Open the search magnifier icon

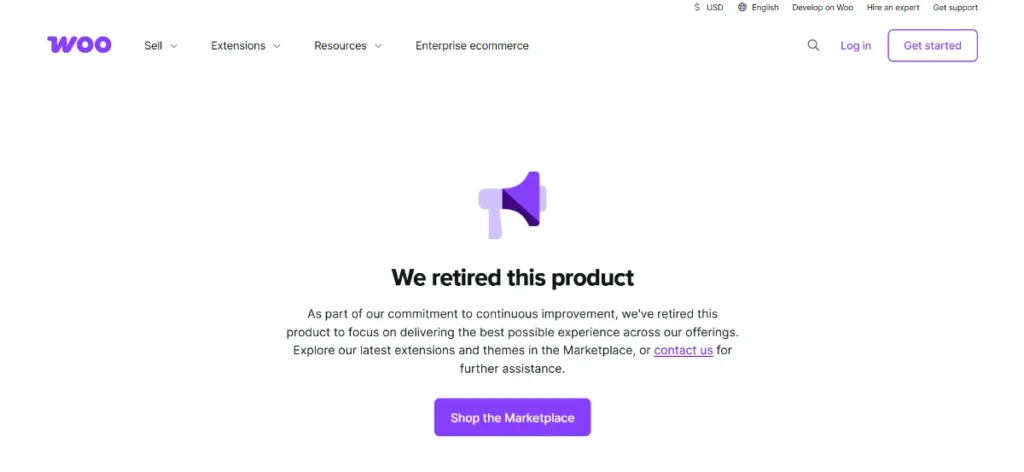[813, 45]
